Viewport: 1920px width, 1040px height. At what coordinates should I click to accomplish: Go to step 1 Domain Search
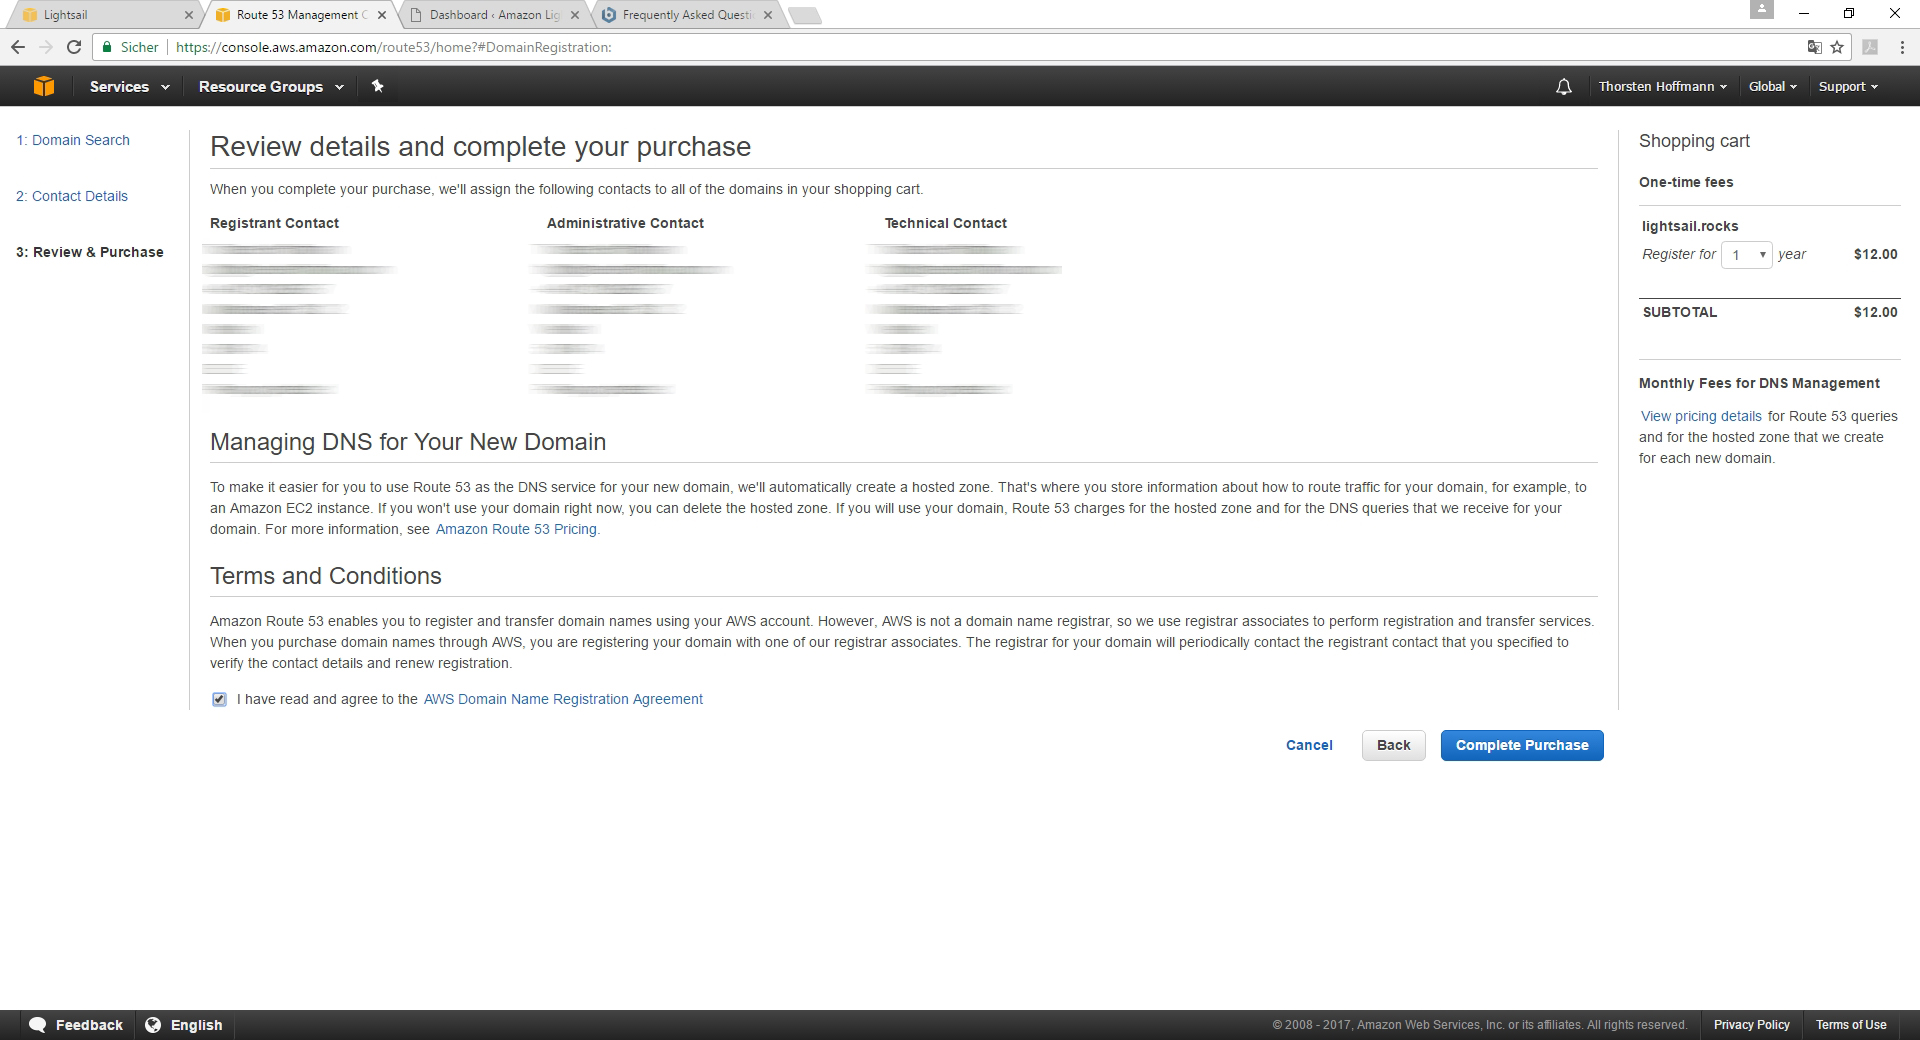tap(73, 140)
